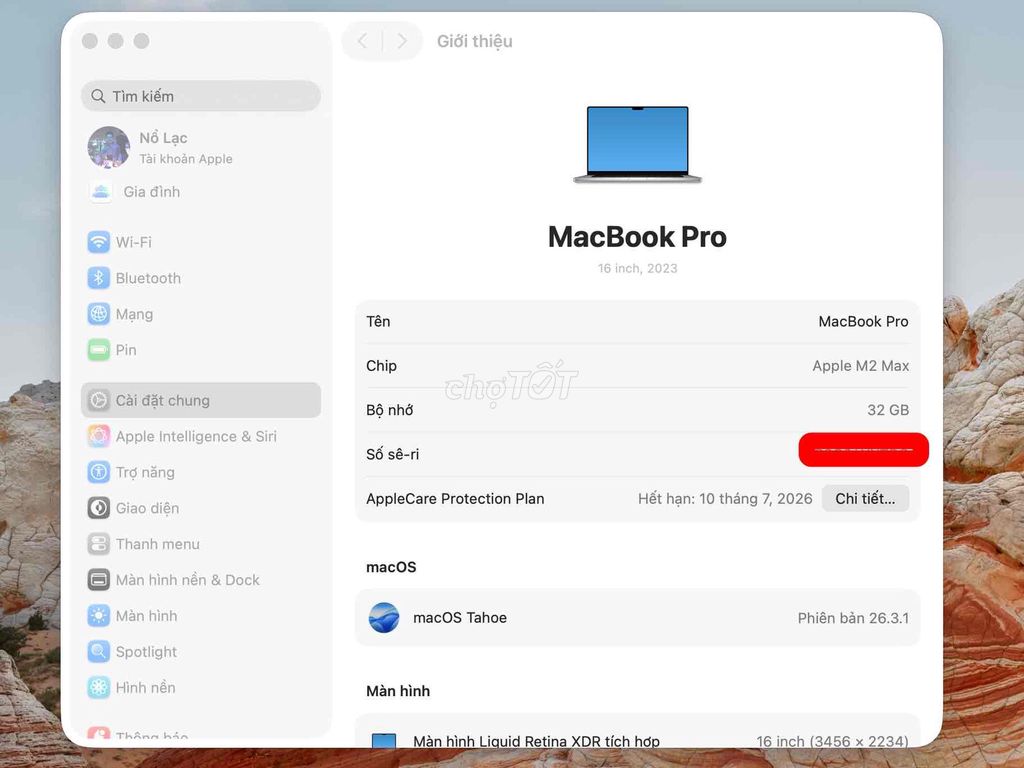The image size is (1024, 768).
Task: Click the Tìm kiếm search field
Action: 200,96
